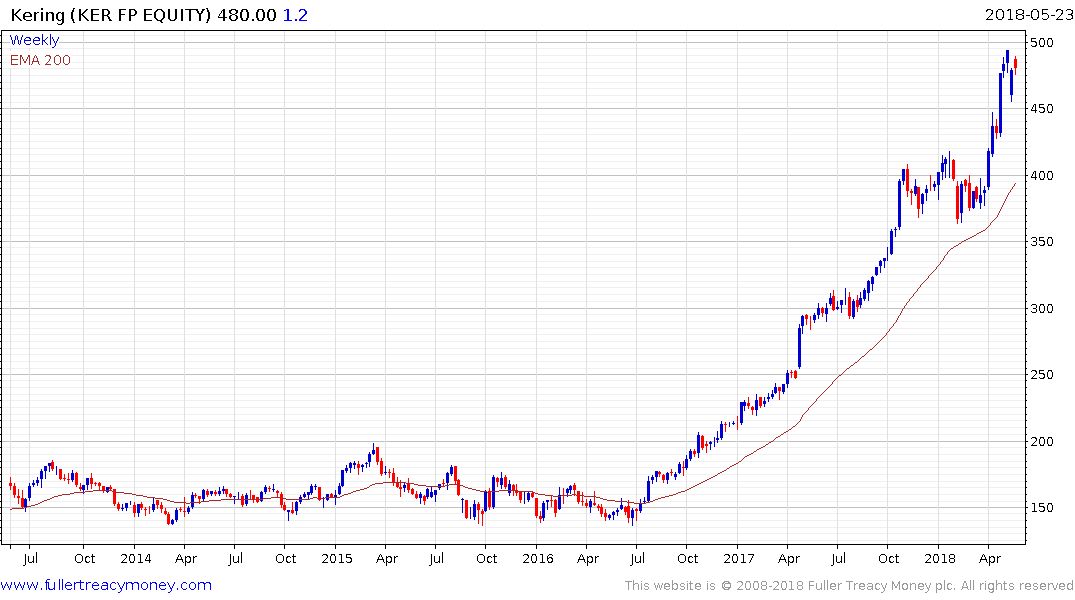This screenshot has height=600, width=1075.
Task: Select the 250 price axis label
Action: pos(1041,374)
